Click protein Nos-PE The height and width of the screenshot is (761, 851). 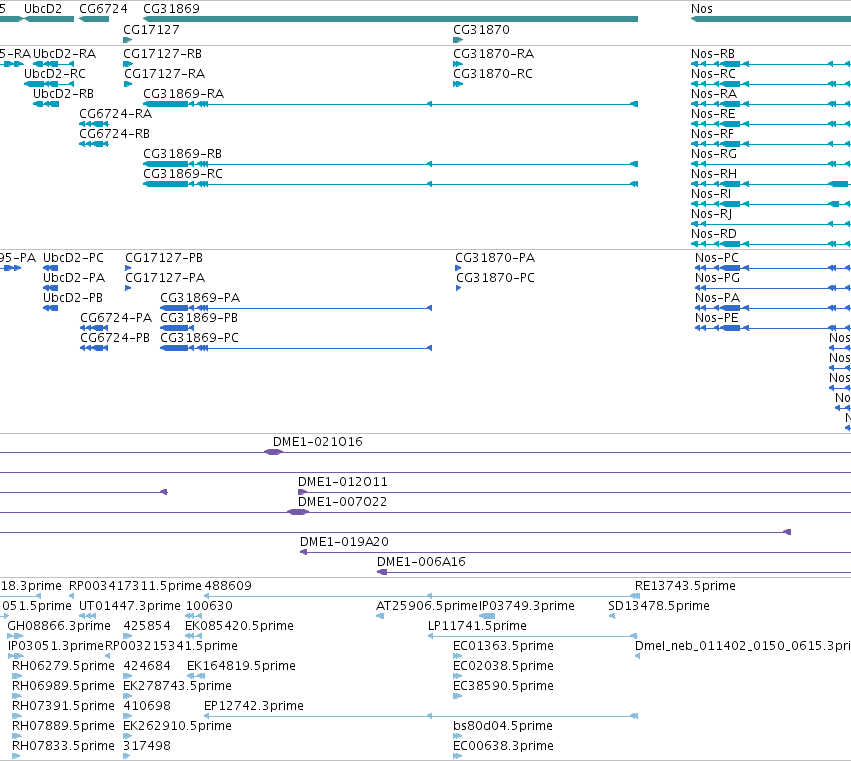click(717, 318)
